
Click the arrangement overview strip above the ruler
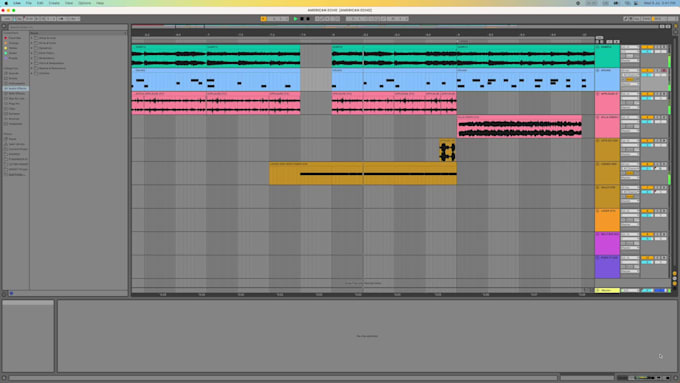click(395, 26)
